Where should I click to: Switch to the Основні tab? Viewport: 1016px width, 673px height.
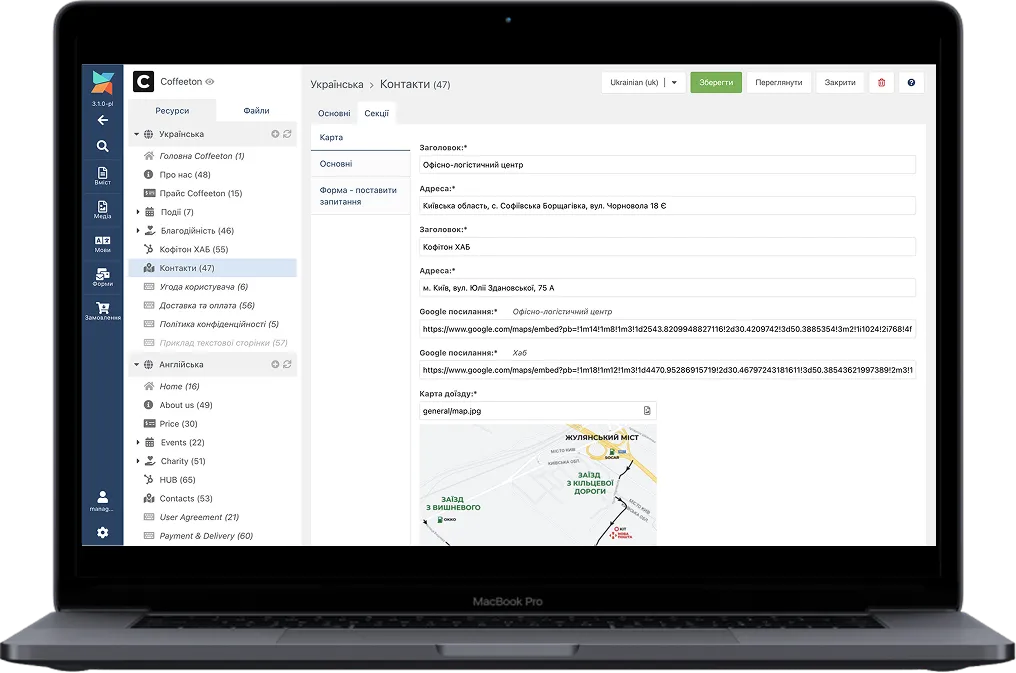coord(334,114)
